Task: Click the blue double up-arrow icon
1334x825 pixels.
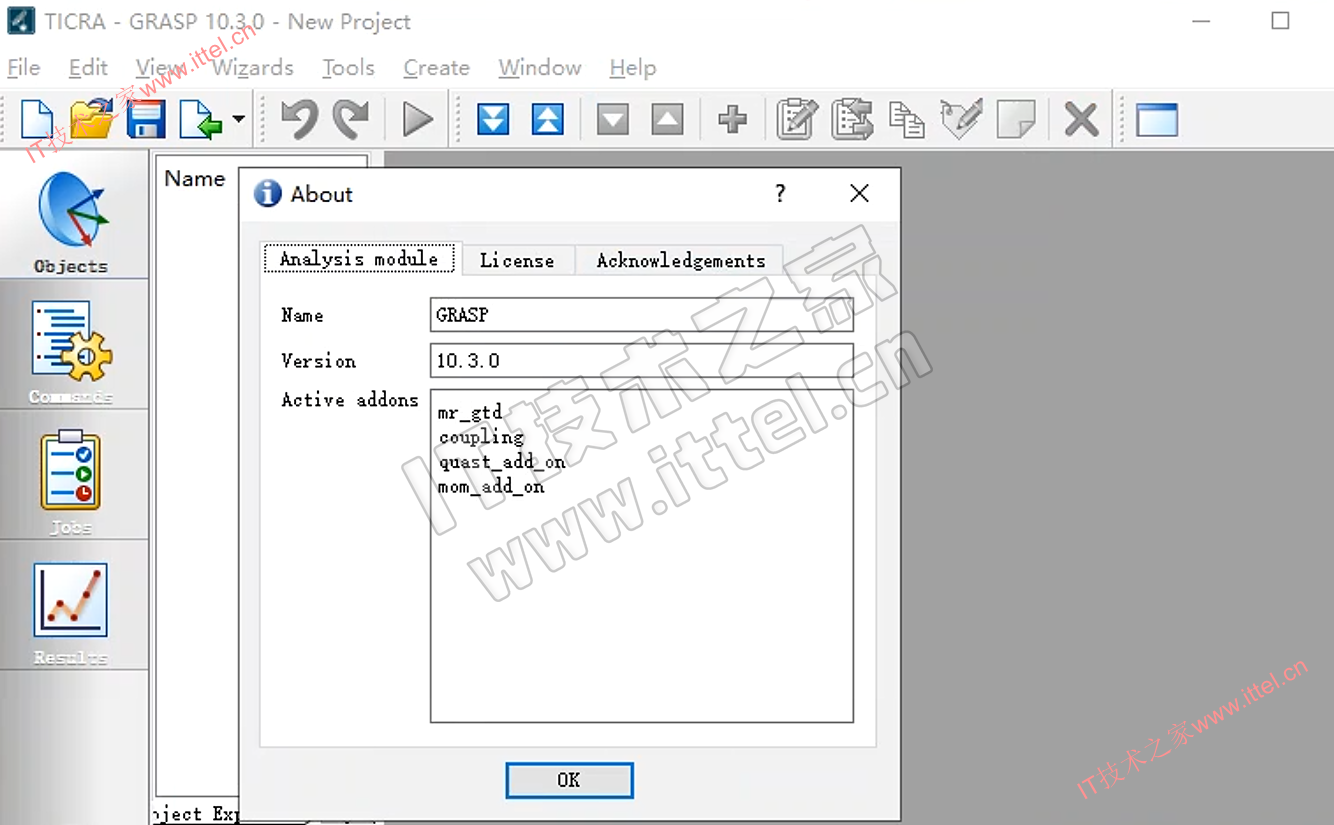Action: 547,120
